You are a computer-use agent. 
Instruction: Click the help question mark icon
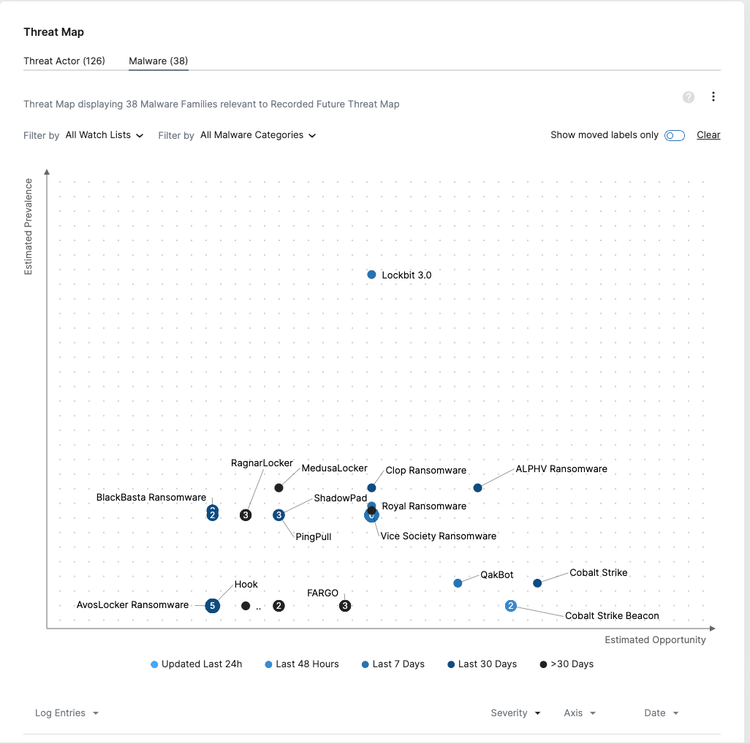[688, 97]
